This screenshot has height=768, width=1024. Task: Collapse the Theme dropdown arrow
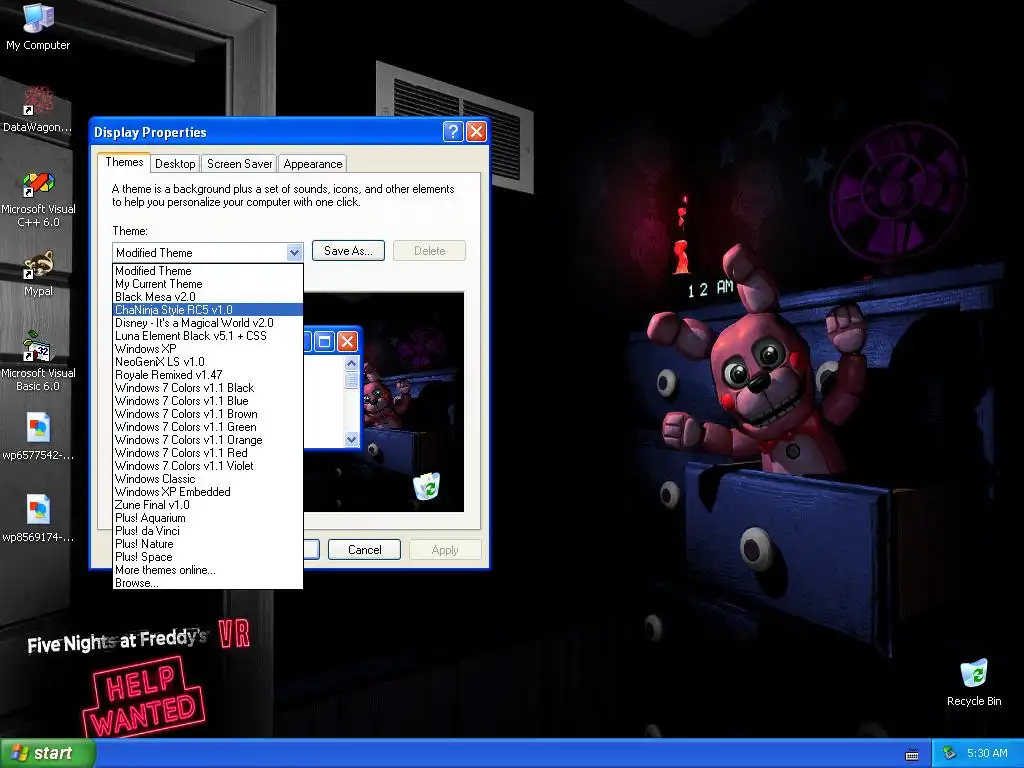coord(295,252)
